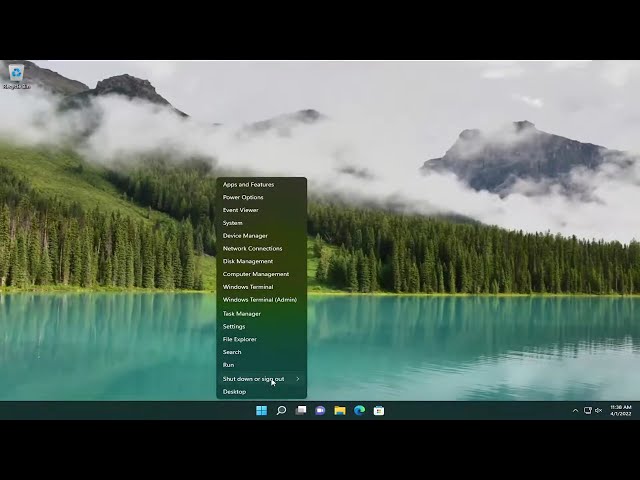
Task: Launch Windows Terminal (Admin) entry
Action: (x=261, y=300)
